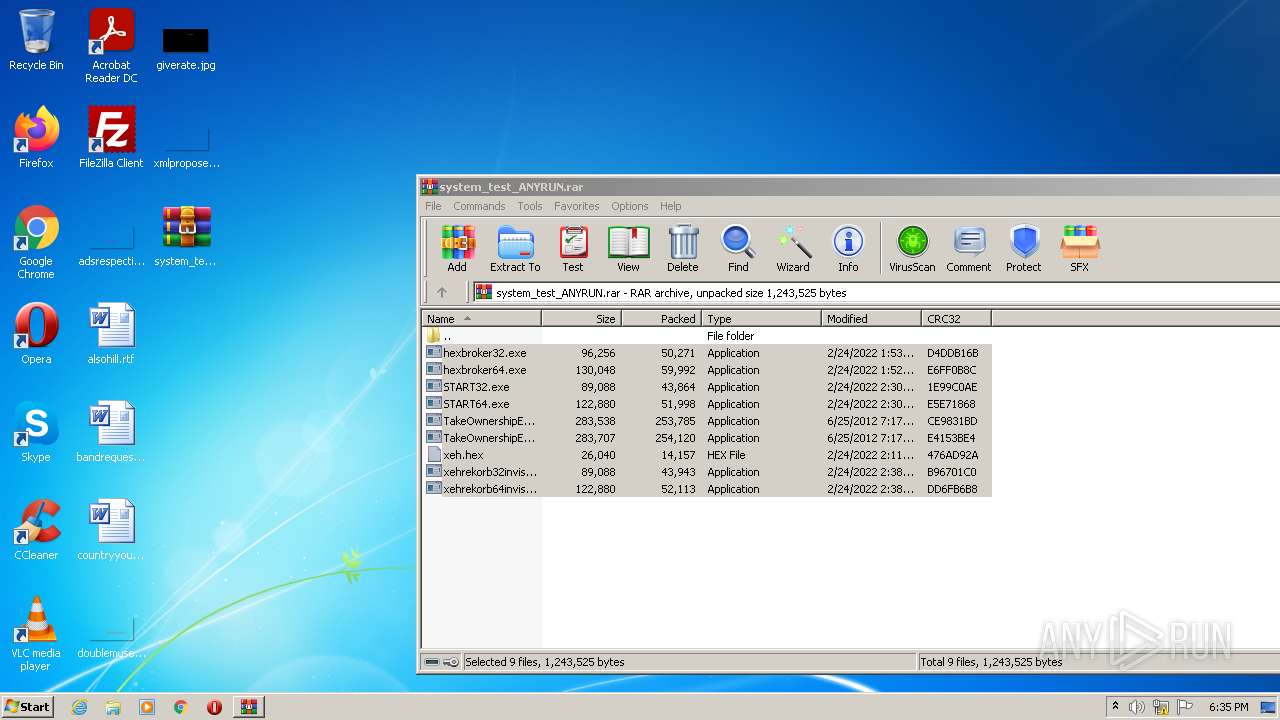Select TakeOwnershipE... row with CRC E4153BE4
Image resolution: width=1280 pixels, height=720 pixels.
(707, 438)
